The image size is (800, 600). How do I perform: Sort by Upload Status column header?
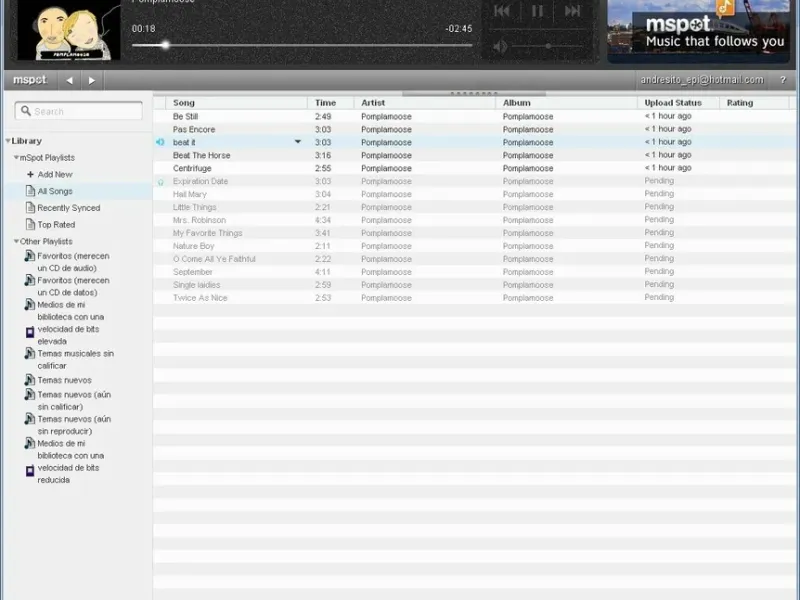coord(678,103)
